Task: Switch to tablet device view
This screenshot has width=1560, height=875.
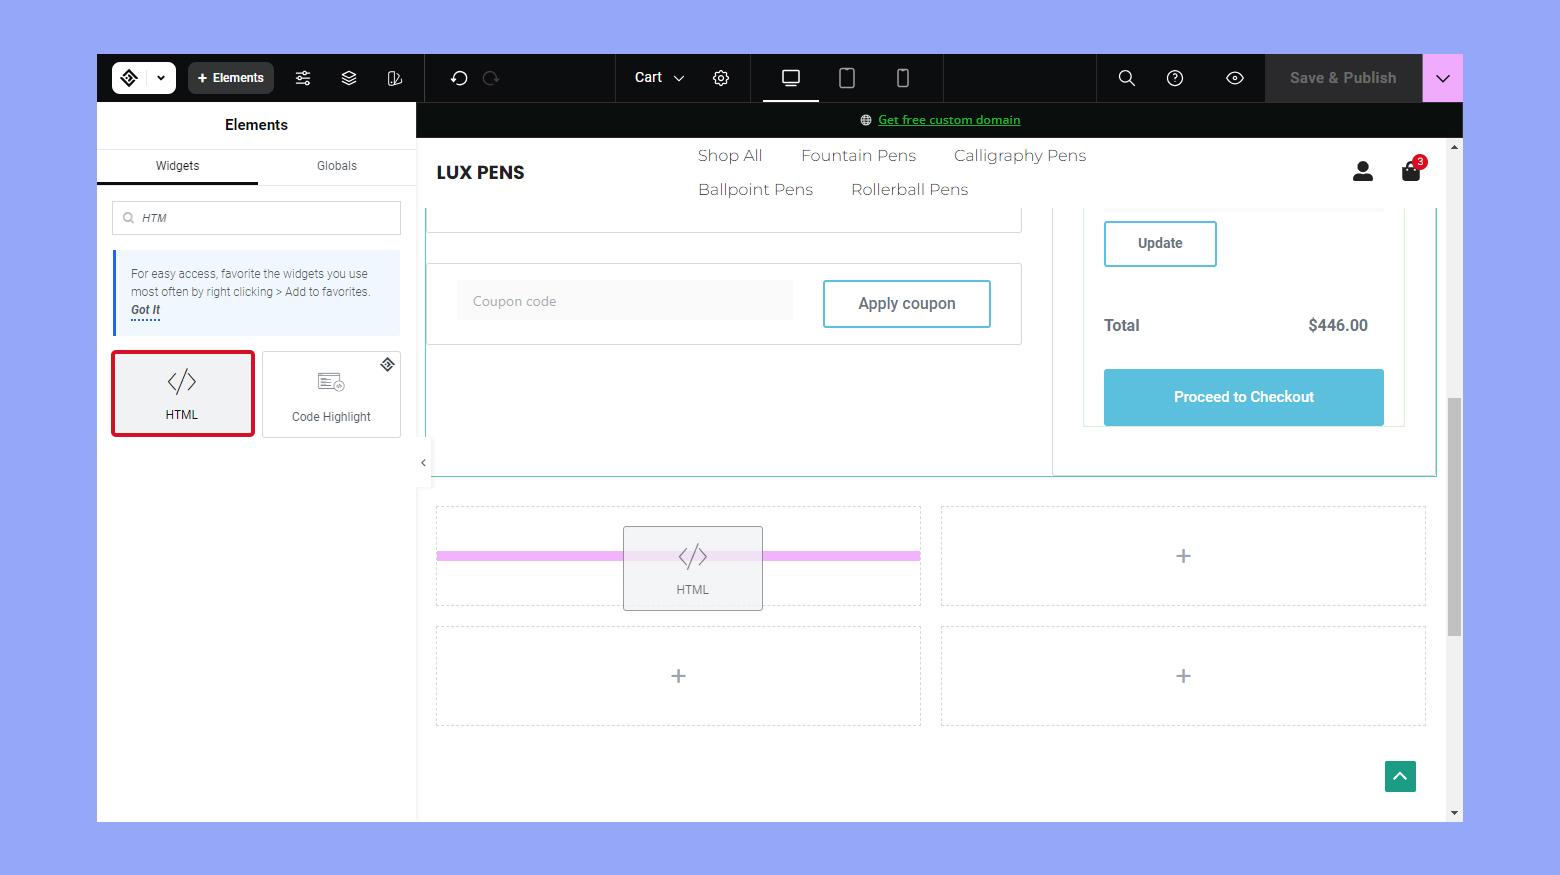Action: pyautogui.click(x=847, y=78)
